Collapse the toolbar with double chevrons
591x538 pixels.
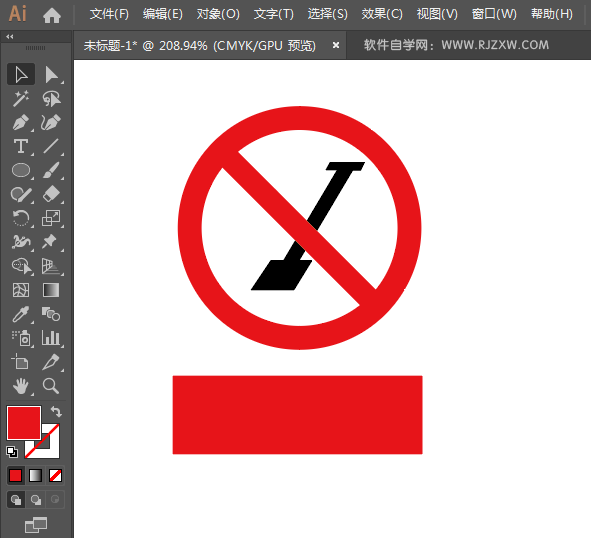tap(10, 37)
